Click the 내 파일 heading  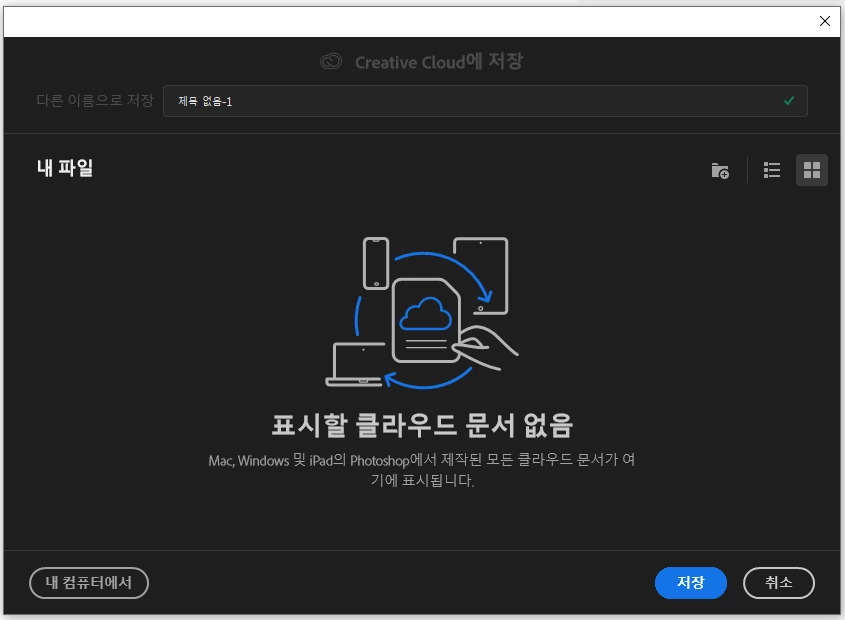coord(65,168)
